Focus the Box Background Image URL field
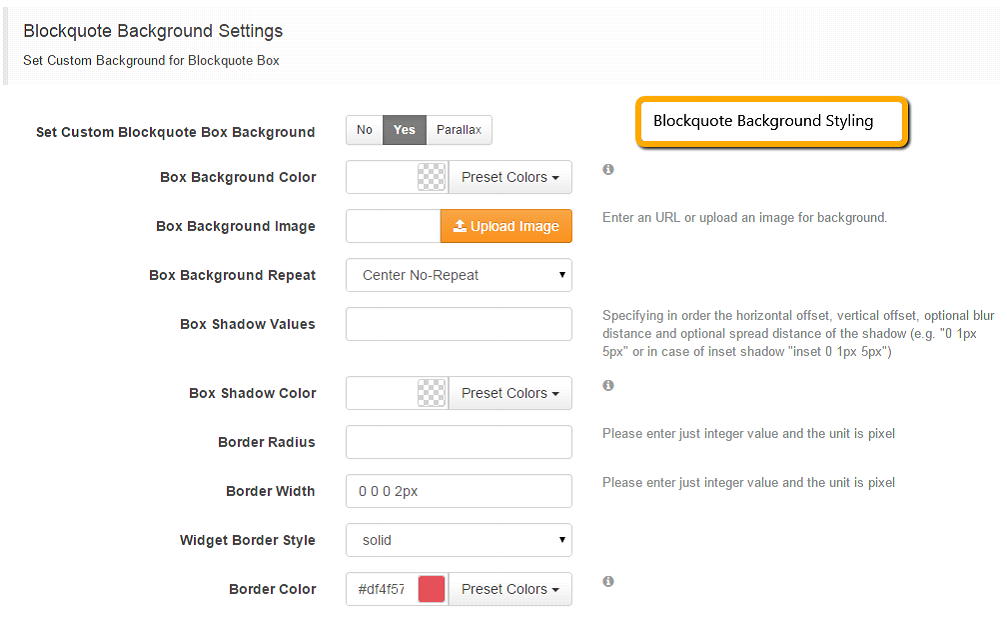 393,226
